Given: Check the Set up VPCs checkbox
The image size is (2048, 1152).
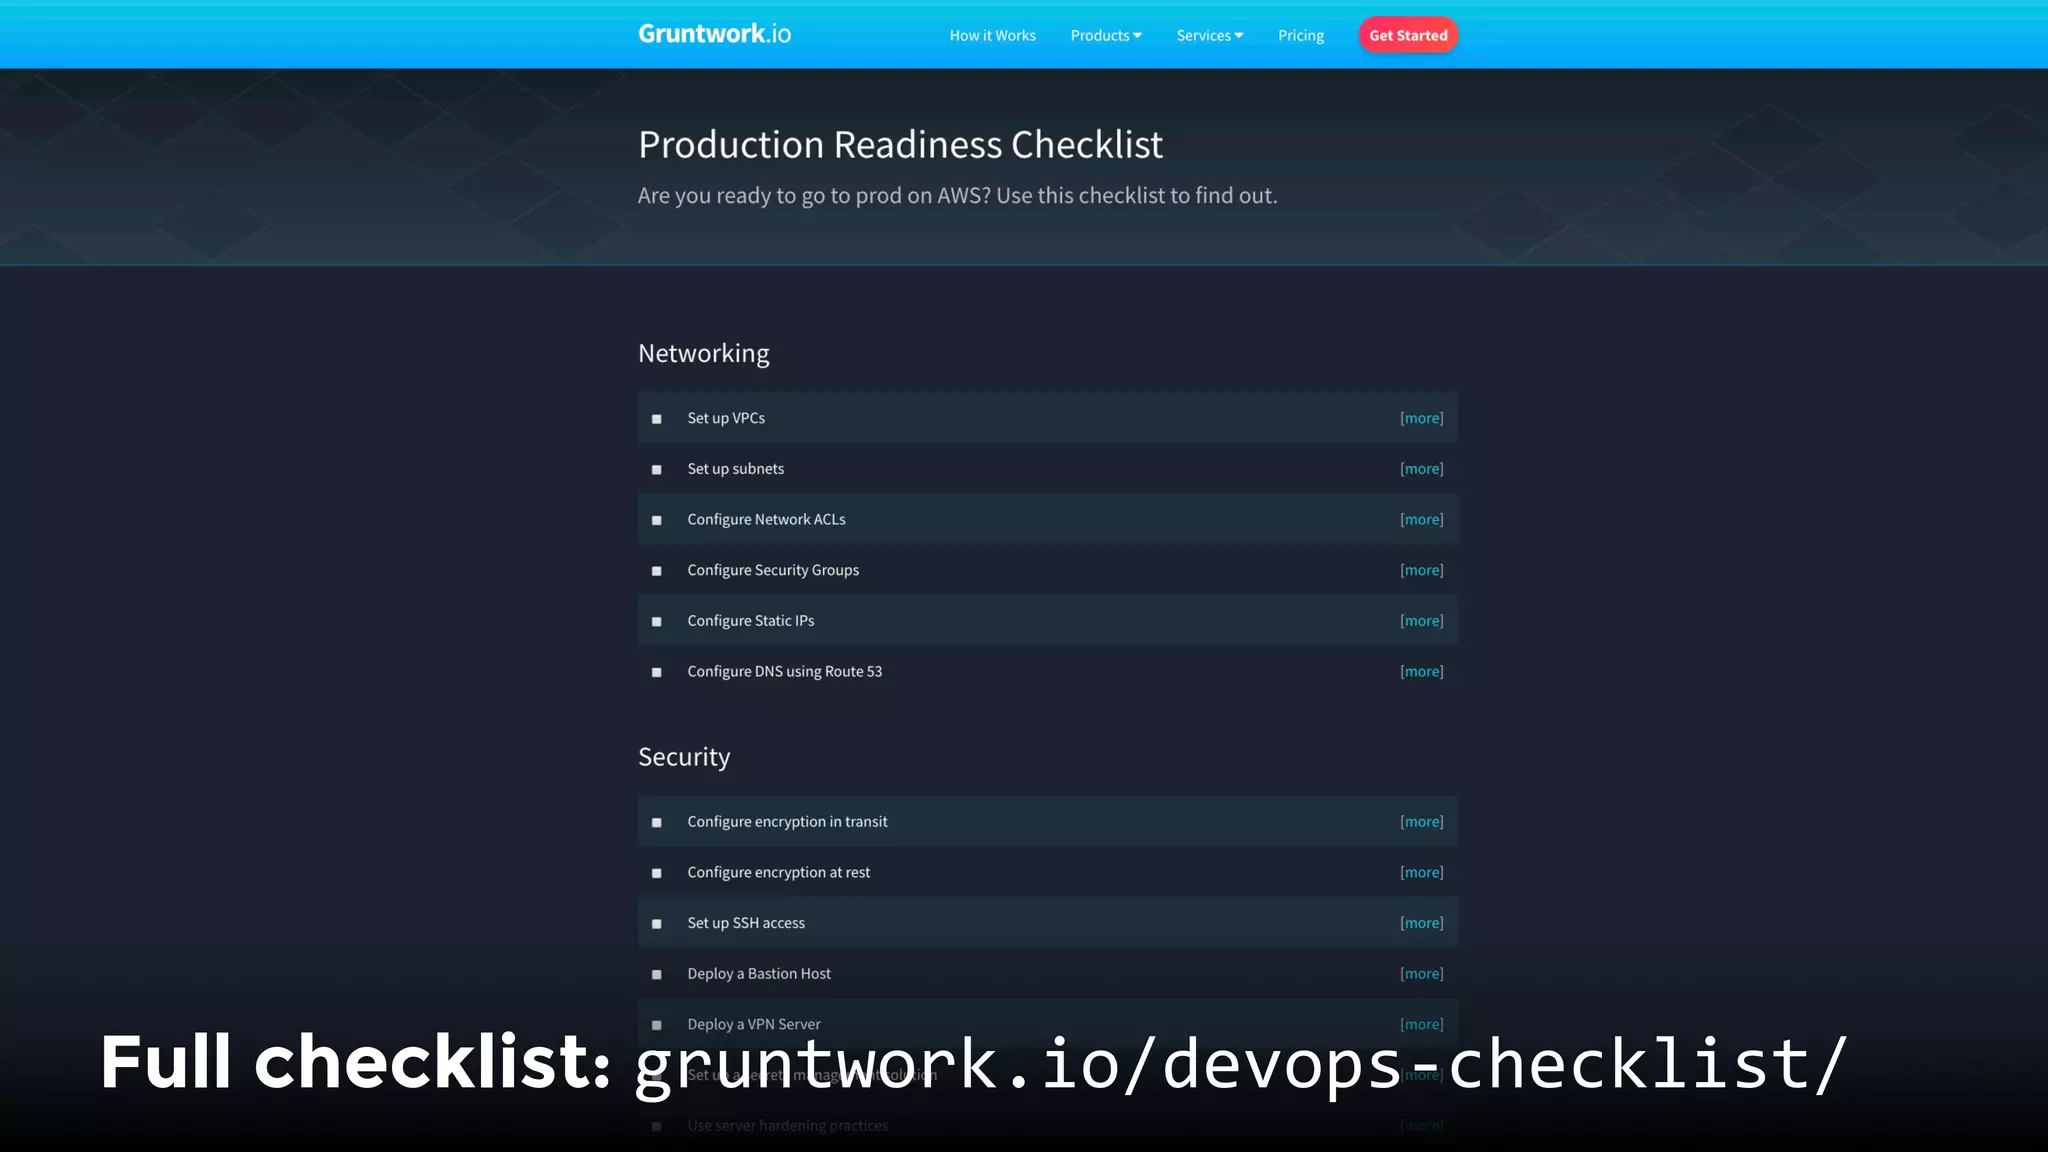Looking at the screenshot, I should 657,419.
